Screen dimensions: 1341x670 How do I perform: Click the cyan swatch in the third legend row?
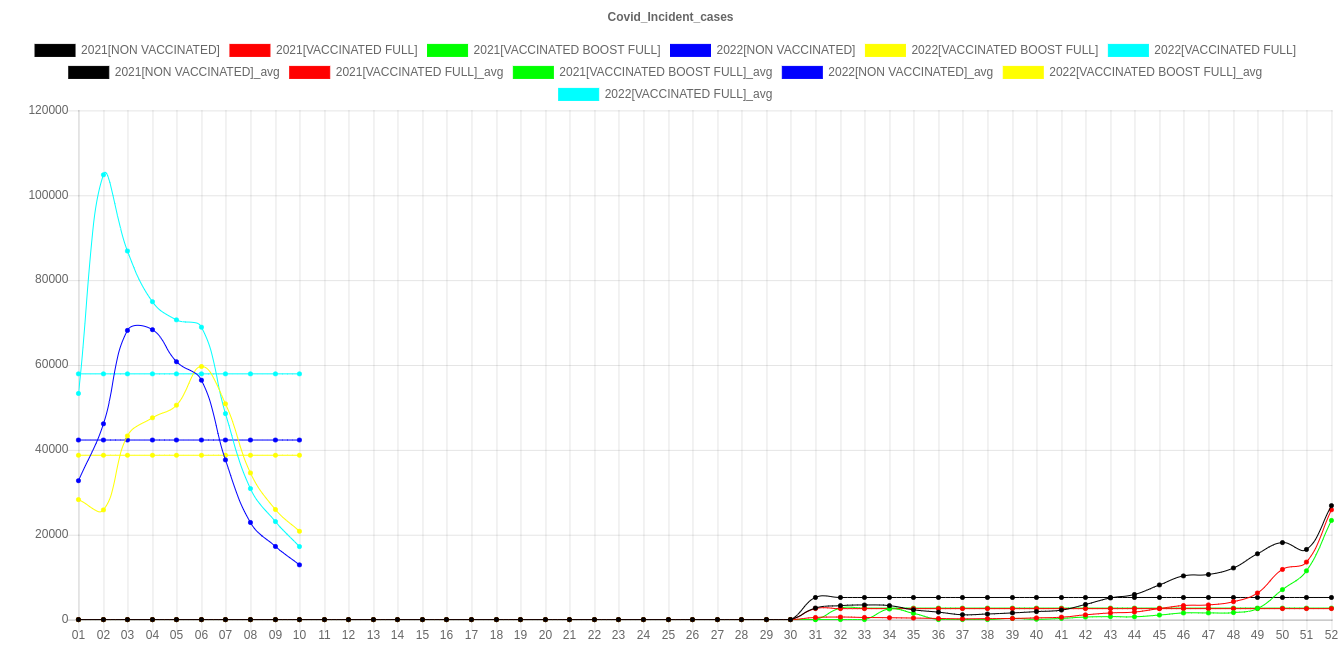point(578,94)
